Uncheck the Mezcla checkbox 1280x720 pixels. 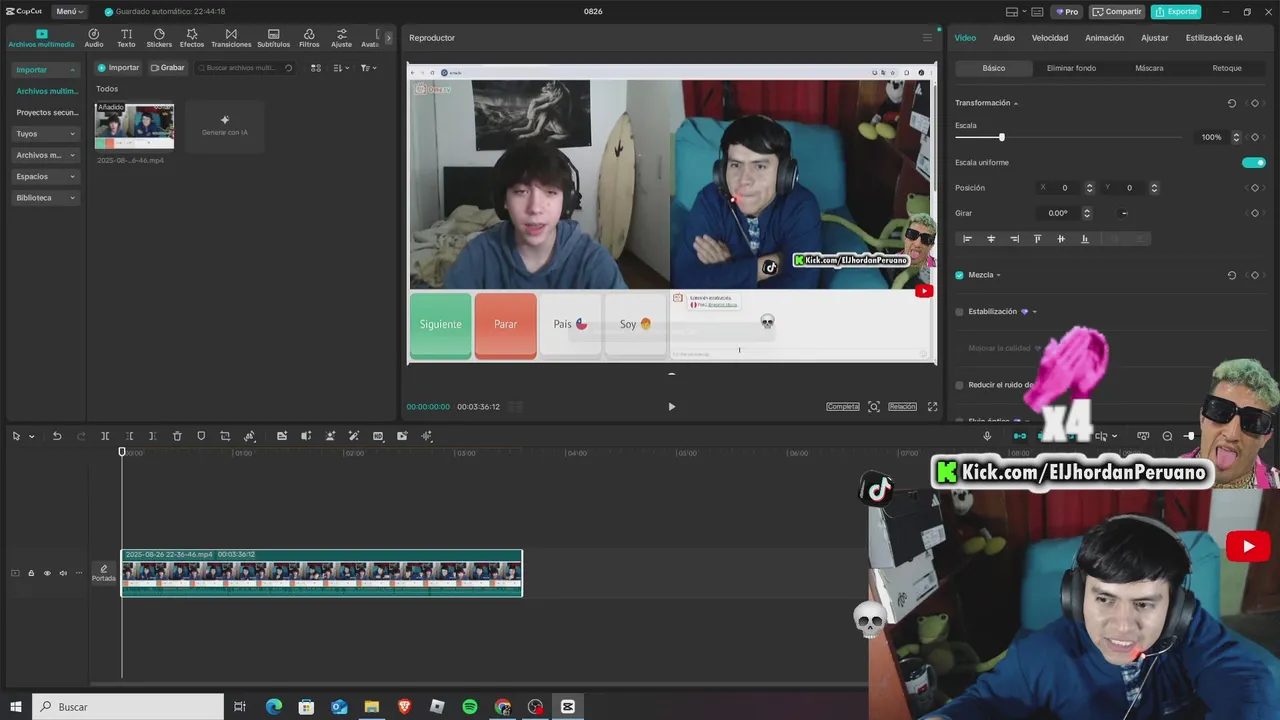[960, 275]
